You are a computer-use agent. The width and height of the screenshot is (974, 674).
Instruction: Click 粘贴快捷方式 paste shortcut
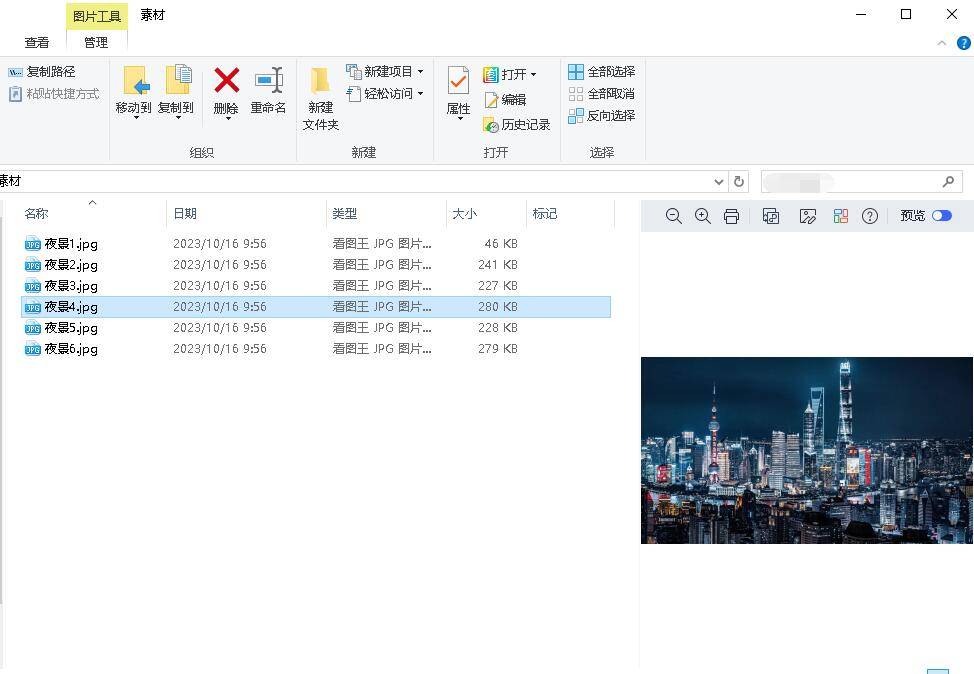pyautogui.click(x=54, y=94)
